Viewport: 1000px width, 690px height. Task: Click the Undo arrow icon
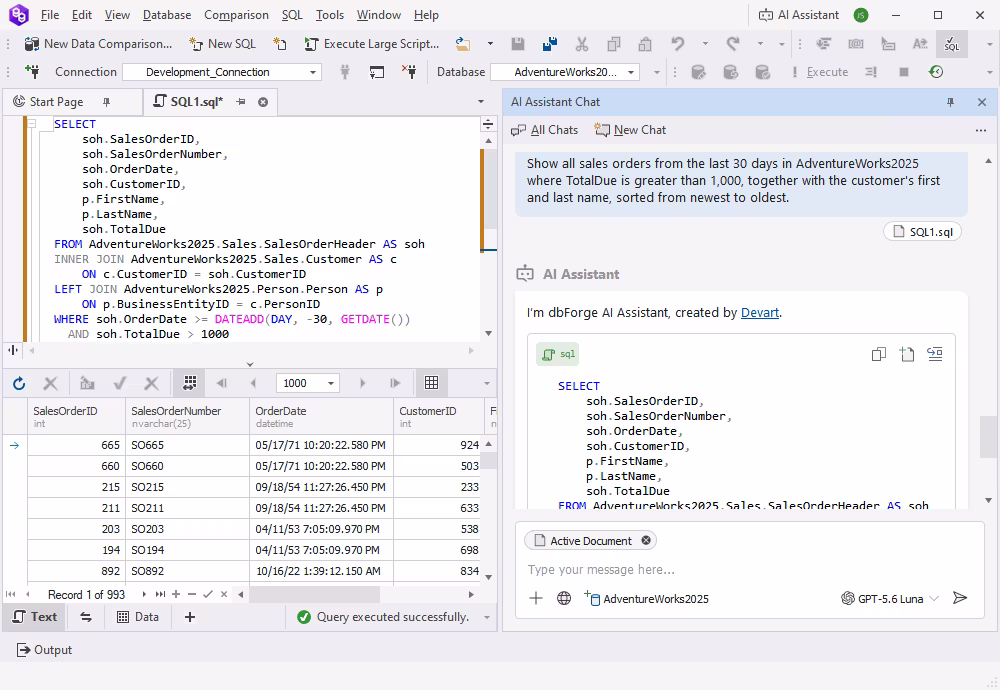(x=677, y=44)
